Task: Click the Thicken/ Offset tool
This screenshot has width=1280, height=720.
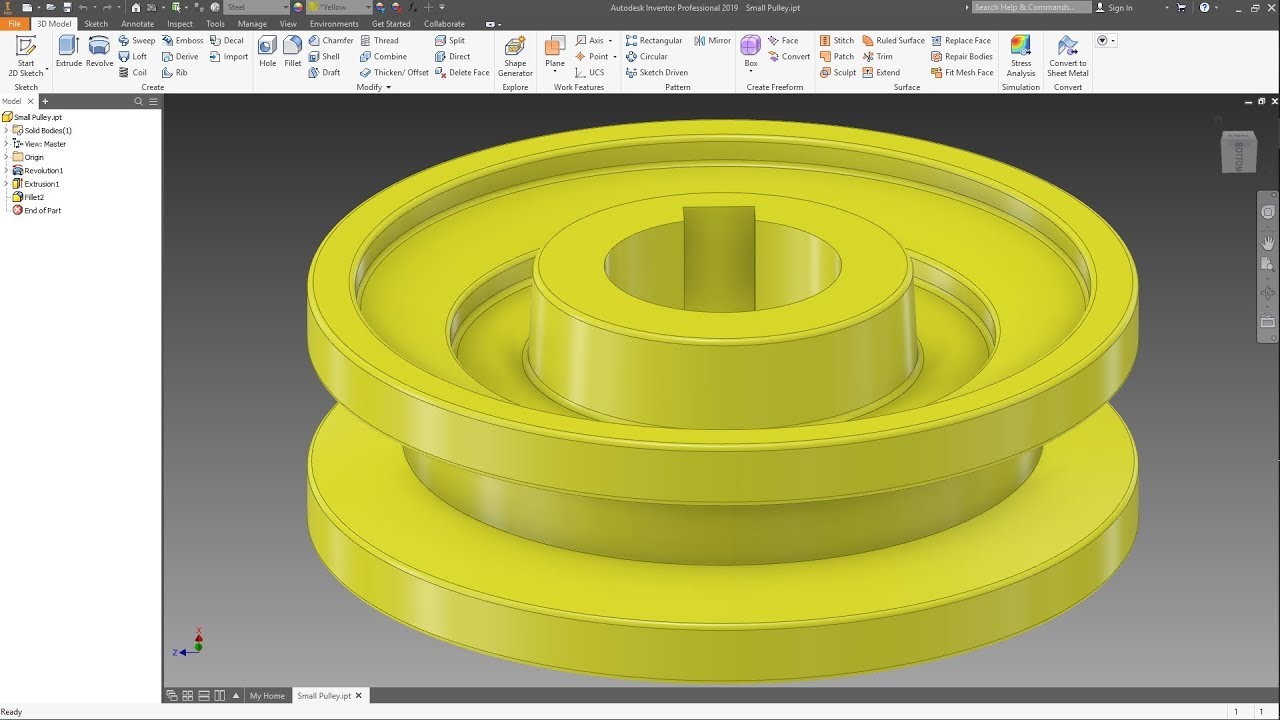Action: click(x=394, y=73)
